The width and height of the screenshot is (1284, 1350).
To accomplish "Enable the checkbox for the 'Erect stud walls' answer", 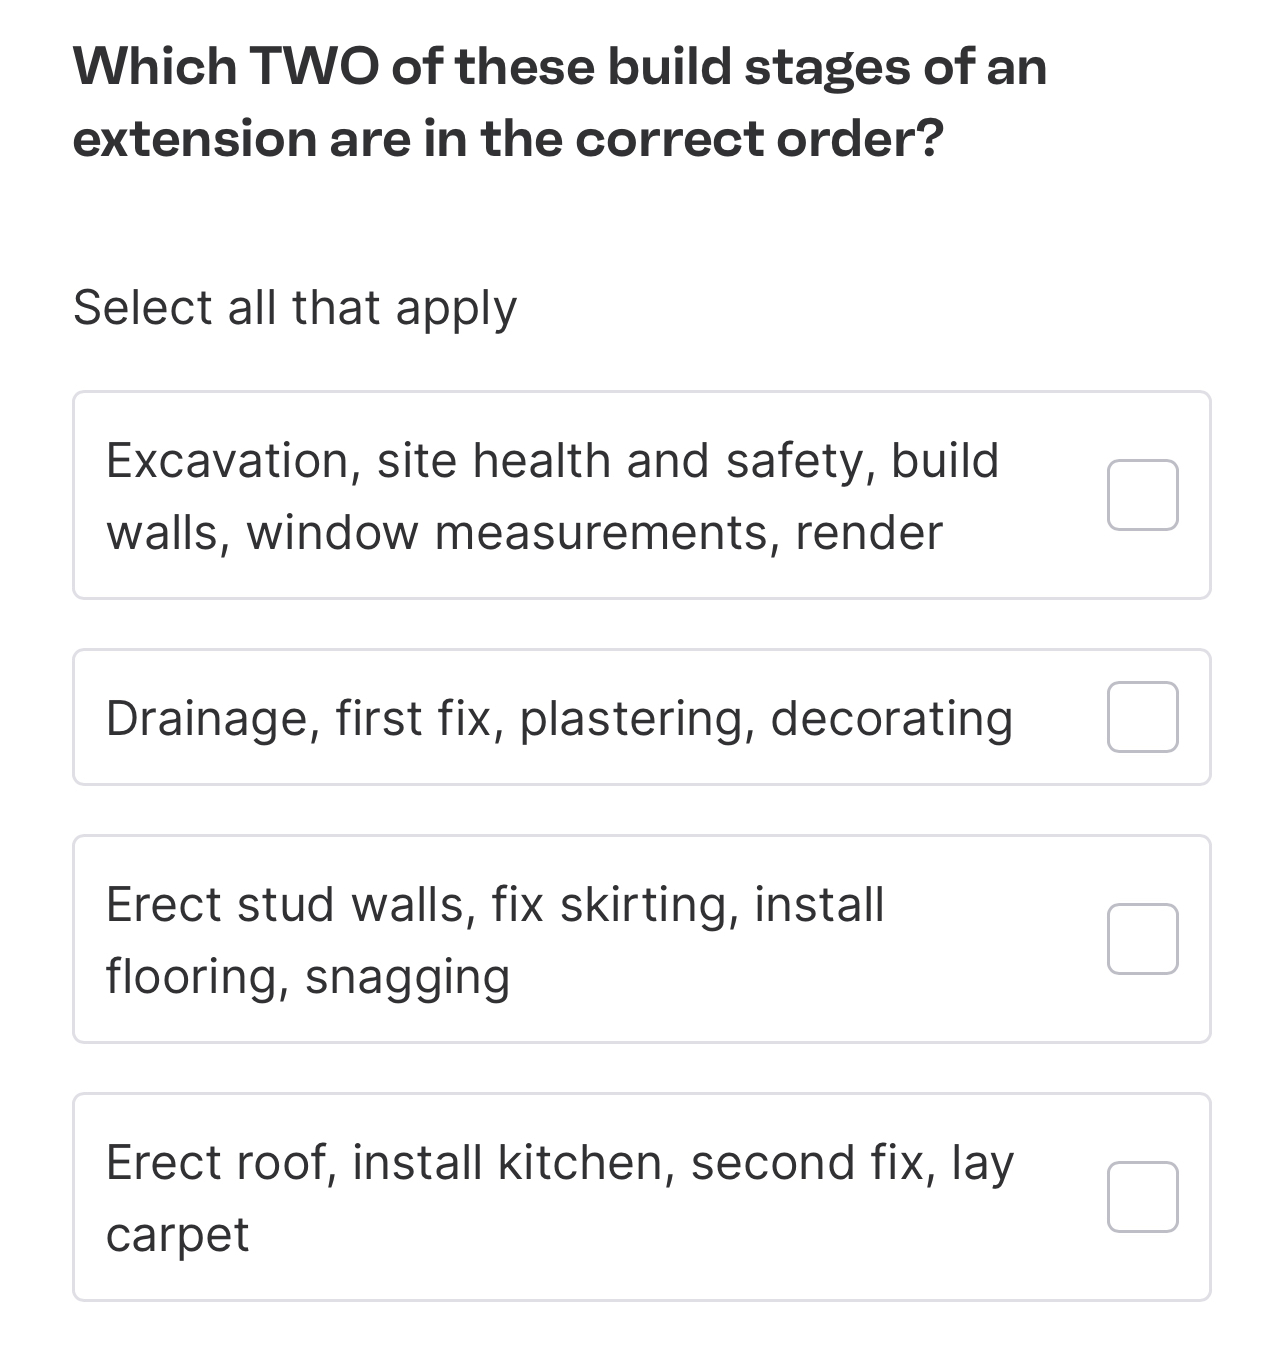I will coord(1143,938).
